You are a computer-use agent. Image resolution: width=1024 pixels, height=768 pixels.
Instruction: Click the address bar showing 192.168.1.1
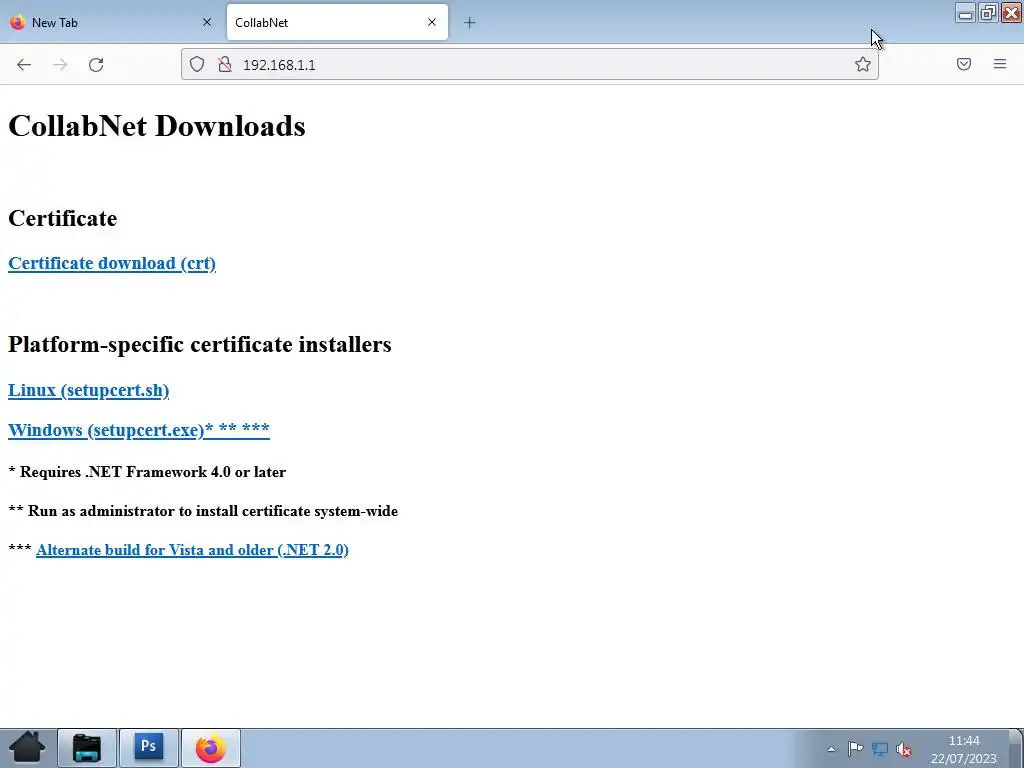(x=529, y=65)
